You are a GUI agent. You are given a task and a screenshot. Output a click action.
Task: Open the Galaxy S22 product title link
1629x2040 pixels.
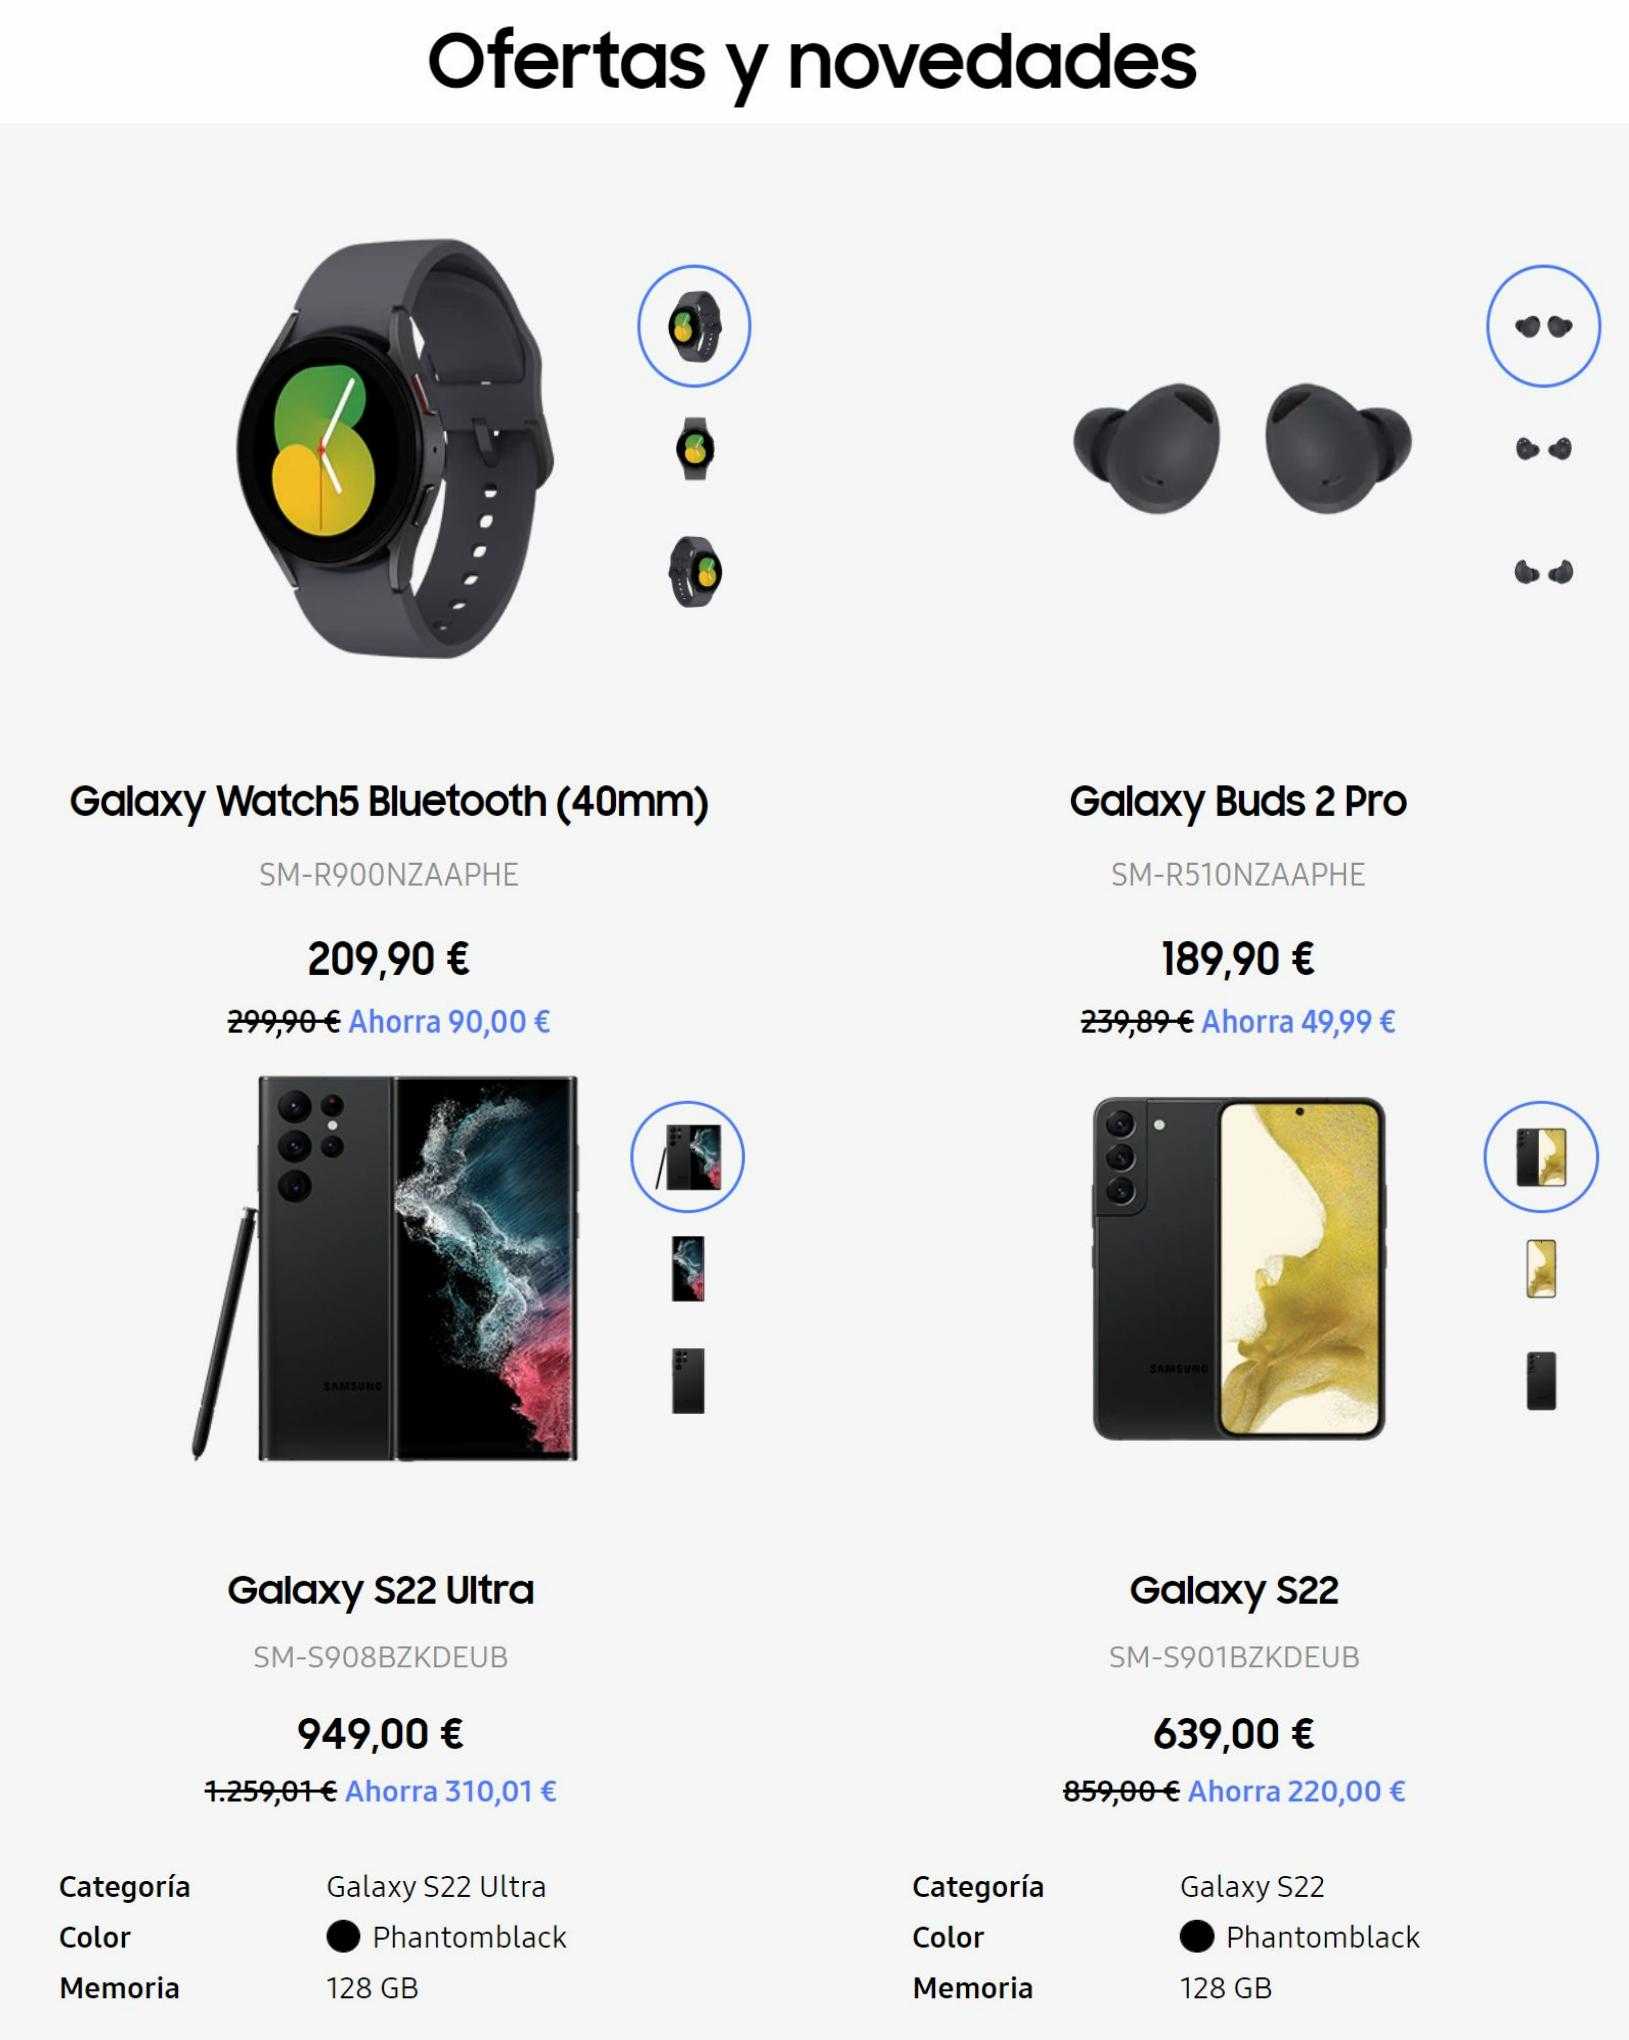1234,1590
